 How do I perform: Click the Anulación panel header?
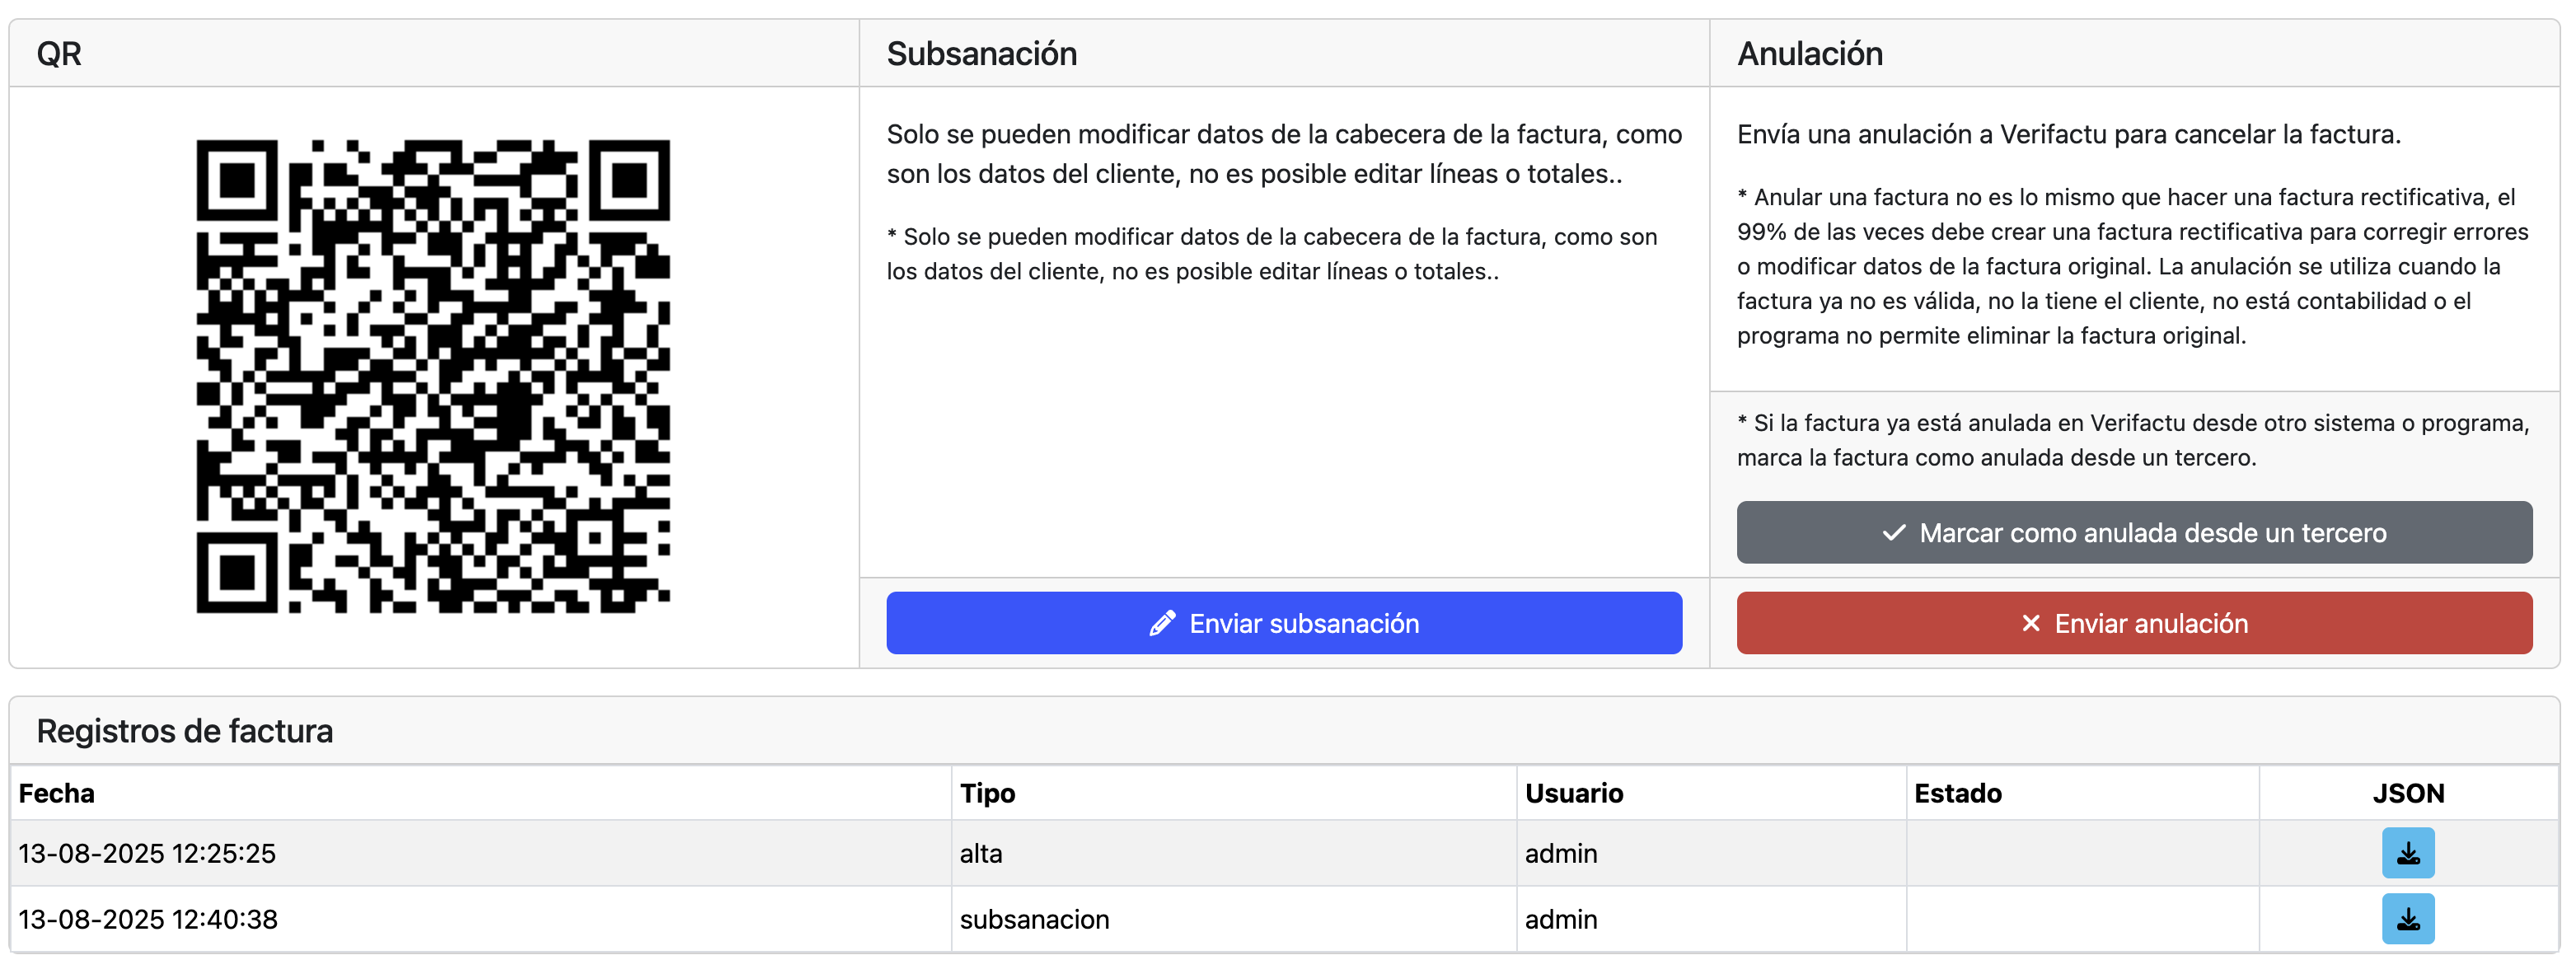tap(1807, 54)
